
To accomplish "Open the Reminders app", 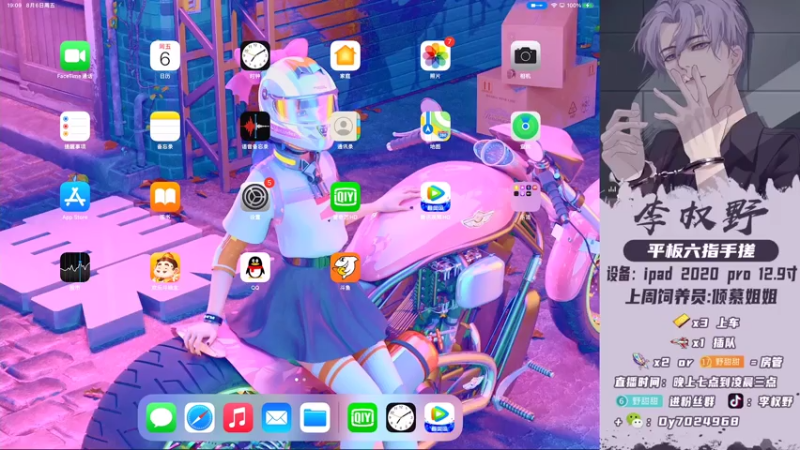I will coord(75,126).
